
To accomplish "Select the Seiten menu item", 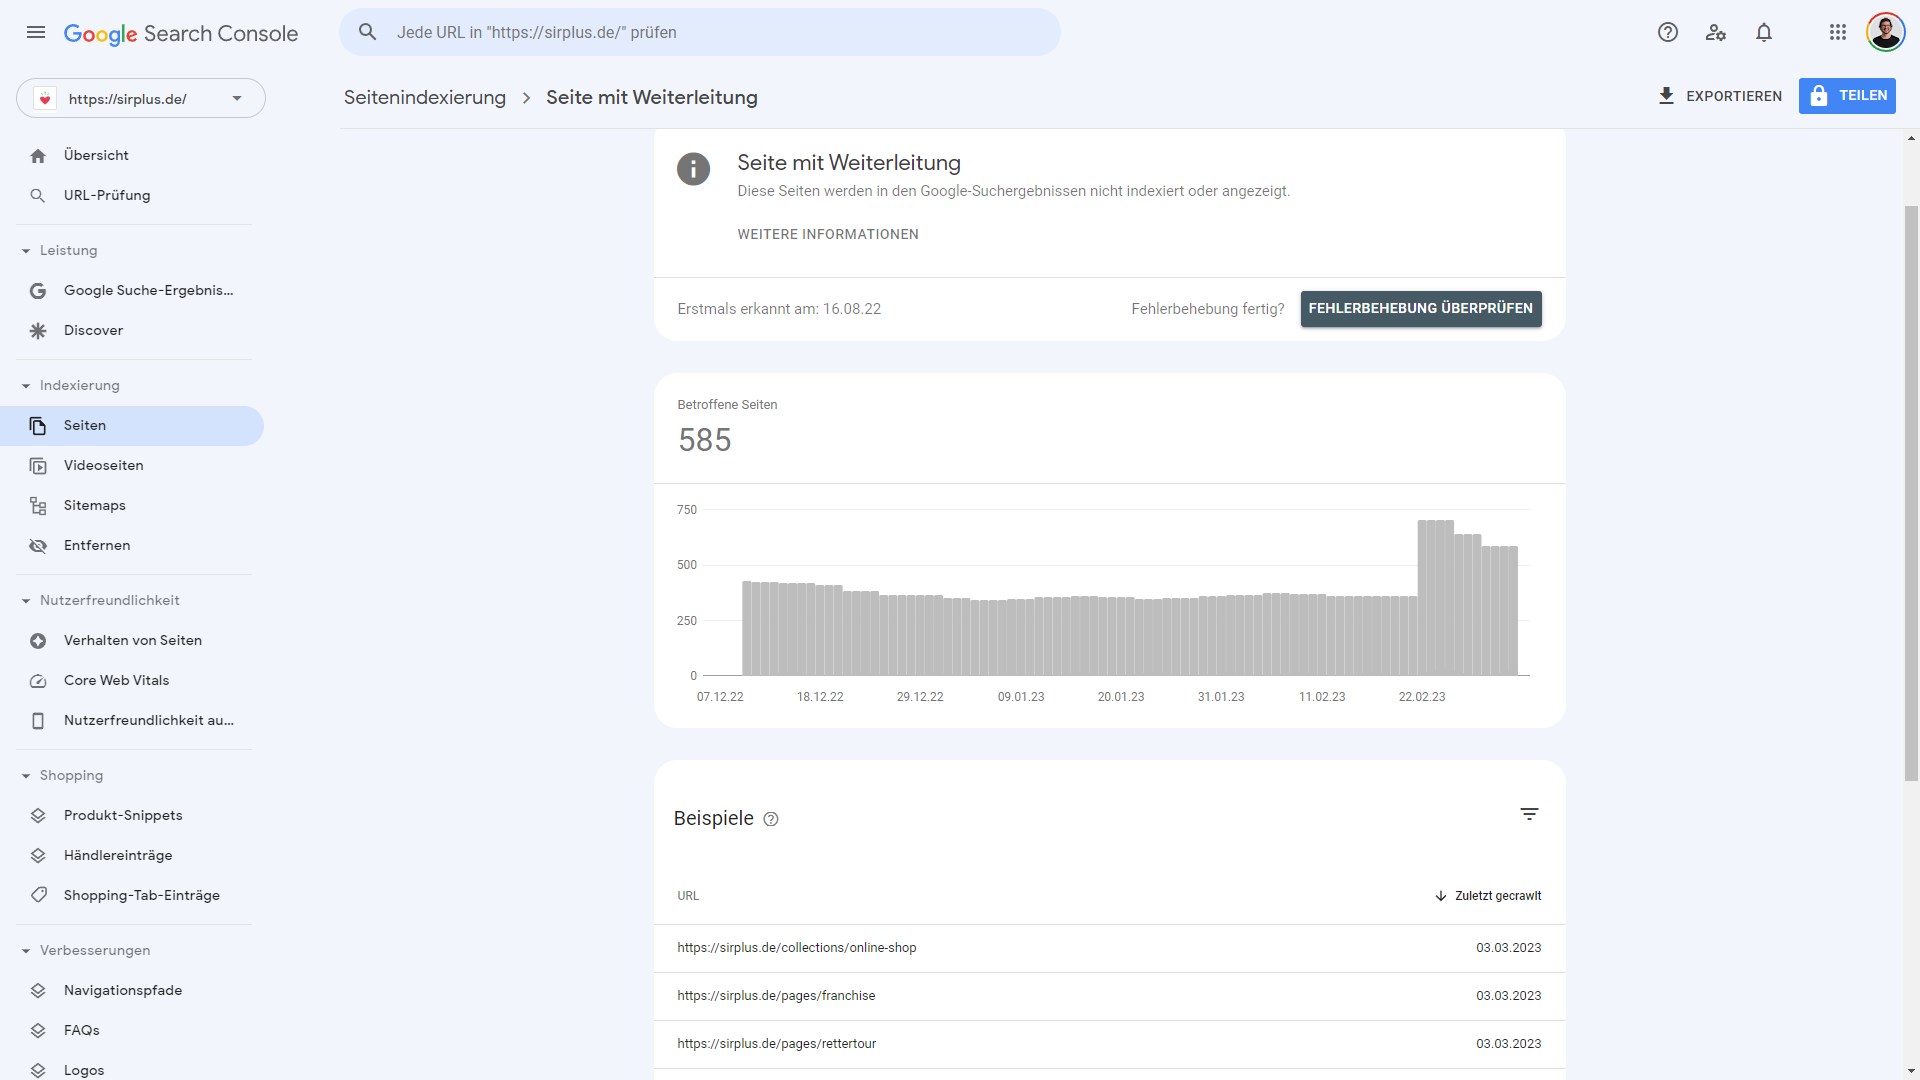I will coord(132,426).
